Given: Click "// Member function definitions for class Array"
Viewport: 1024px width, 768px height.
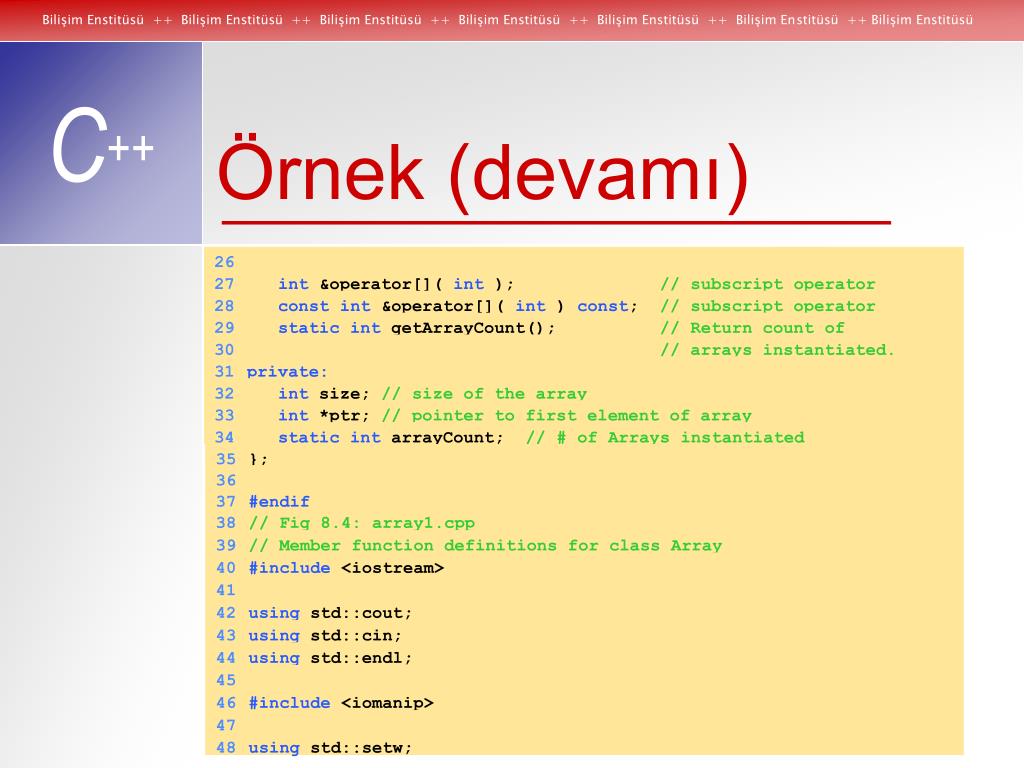Looking at the screenshot, I should point(485,545).
